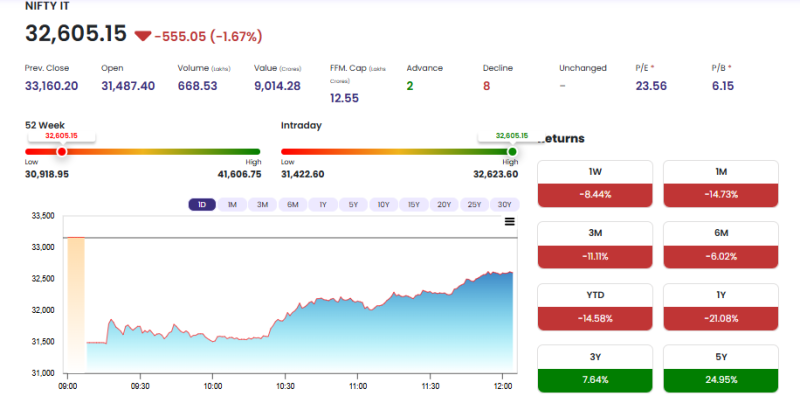Screen dimensions: 800x410
Task: Switch chart to 5Y range
Action: pos(353,204)
